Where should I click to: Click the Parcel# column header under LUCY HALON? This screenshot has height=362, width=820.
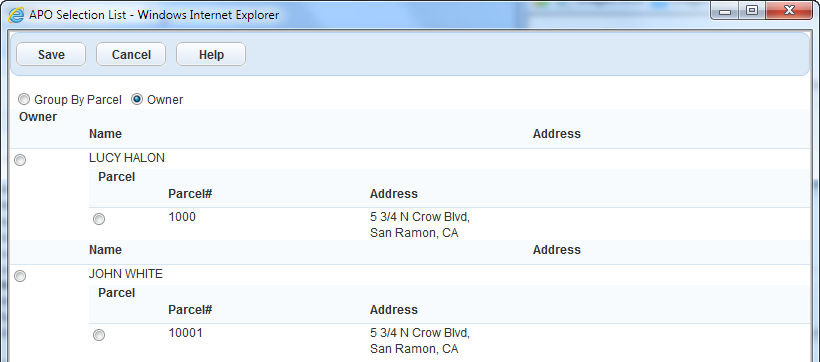click(x=190, y=194)
